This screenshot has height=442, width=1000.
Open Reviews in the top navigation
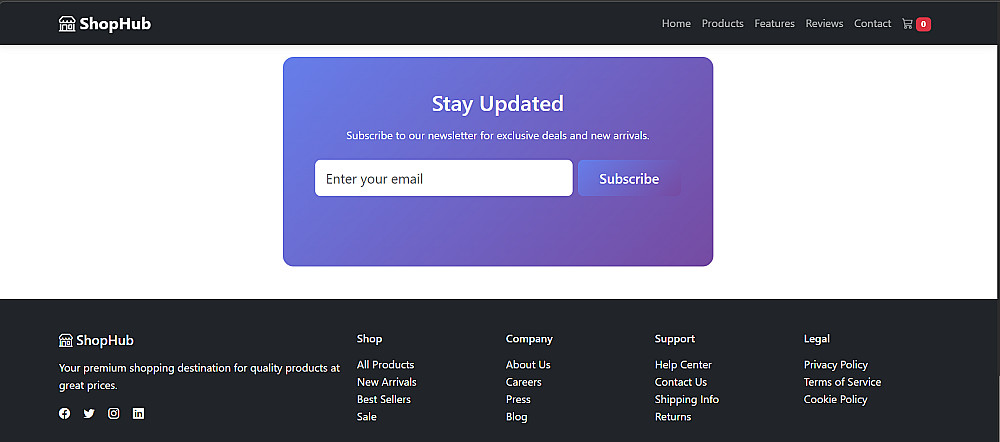point(824,24)
